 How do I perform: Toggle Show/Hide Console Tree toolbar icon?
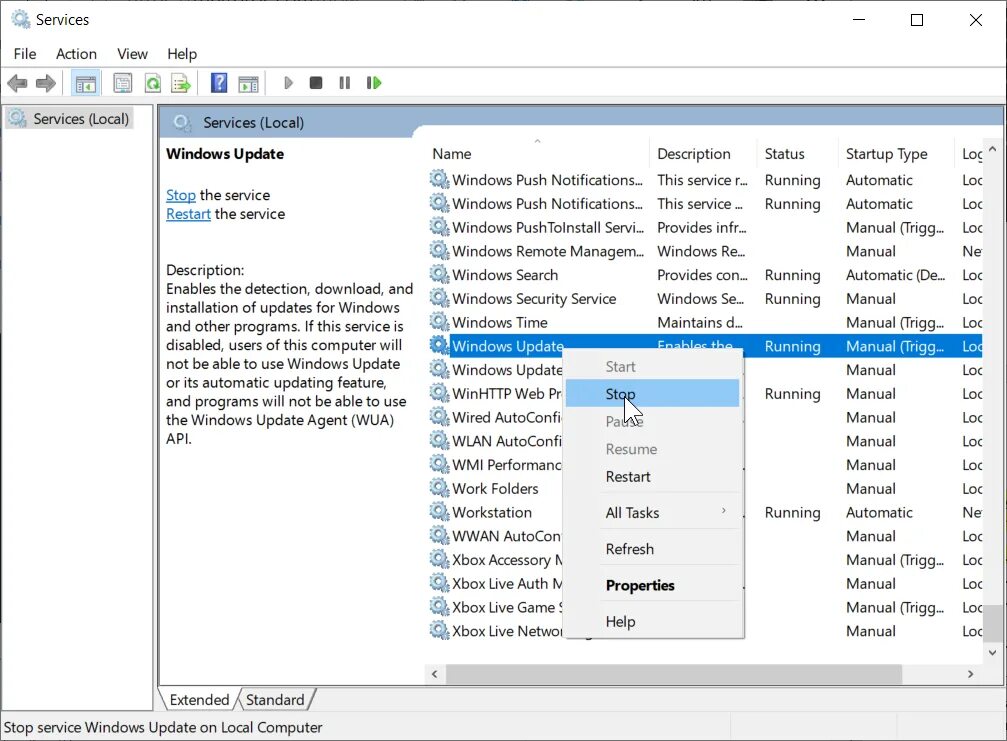point(85,83)
